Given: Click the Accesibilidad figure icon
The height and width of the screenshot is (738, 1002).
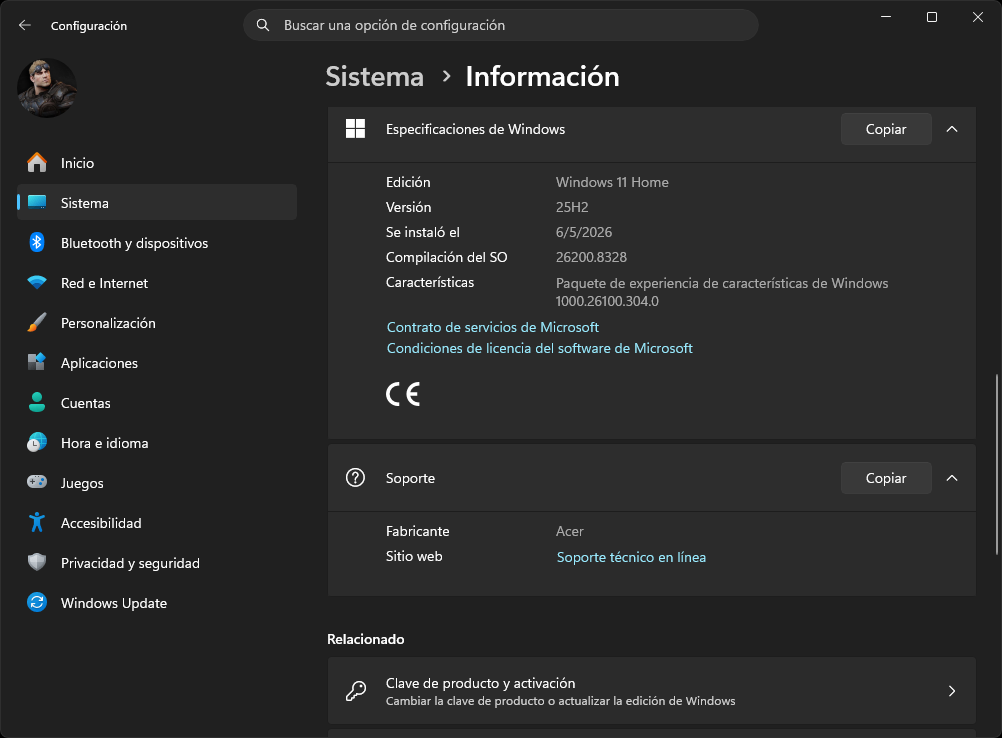Looking at the screenshot, I should pos(37,523).
